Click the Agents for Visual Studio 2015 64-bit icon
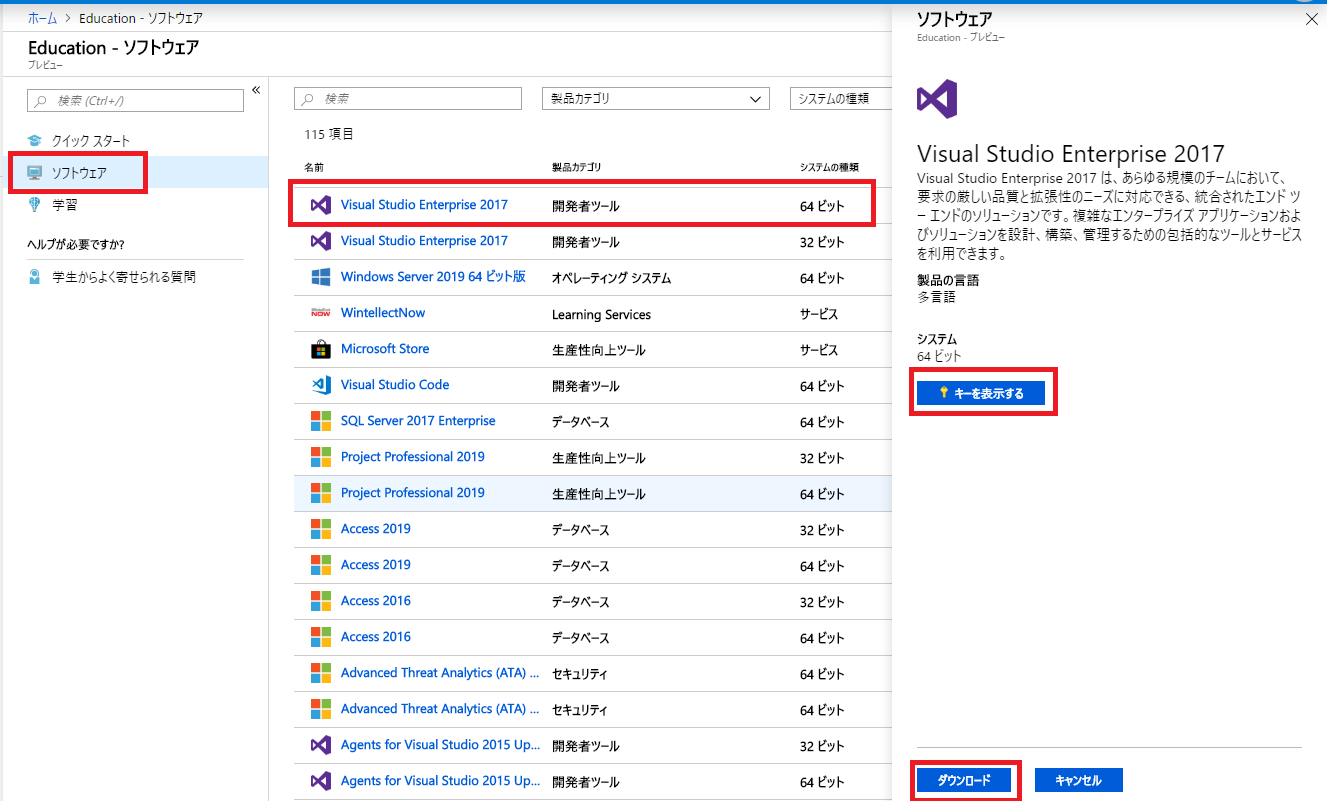Viewport: 1327px width, 801px height. click(x=320, y=781)
